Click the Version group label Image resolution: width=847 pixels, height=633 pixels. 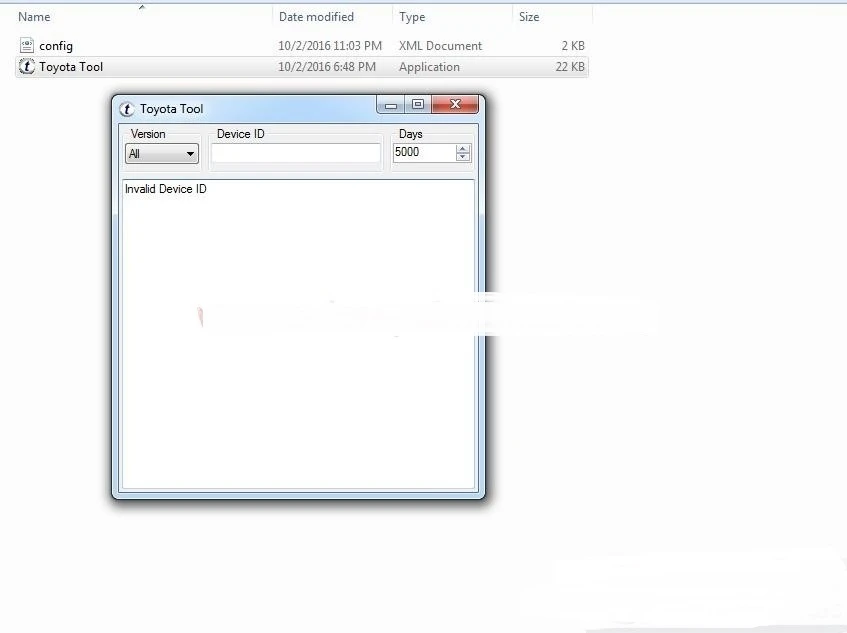[x=148, y=134]
